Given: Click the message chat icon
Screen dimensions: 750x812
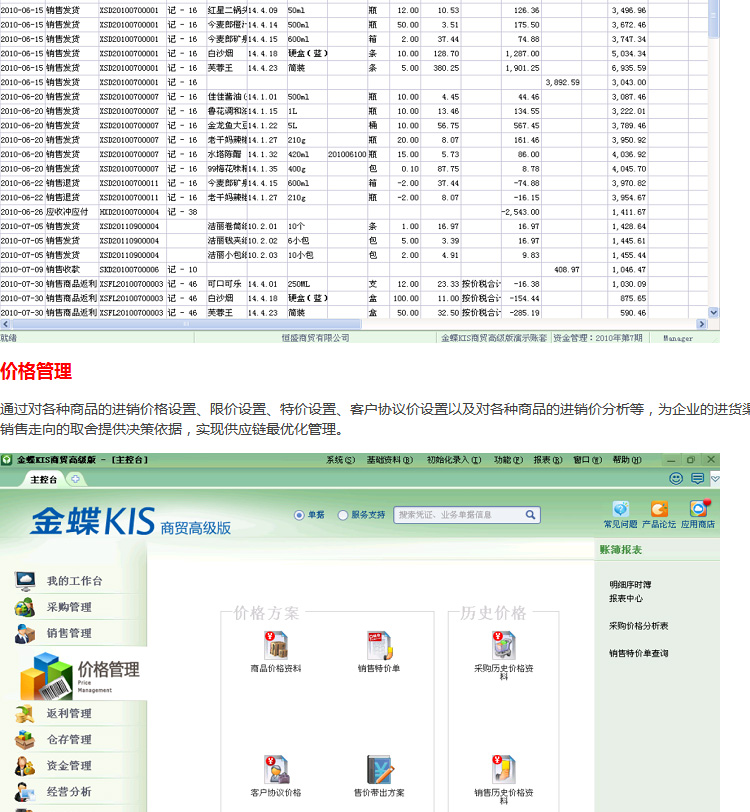Looking at the screenshot, I should pos(698,478).
